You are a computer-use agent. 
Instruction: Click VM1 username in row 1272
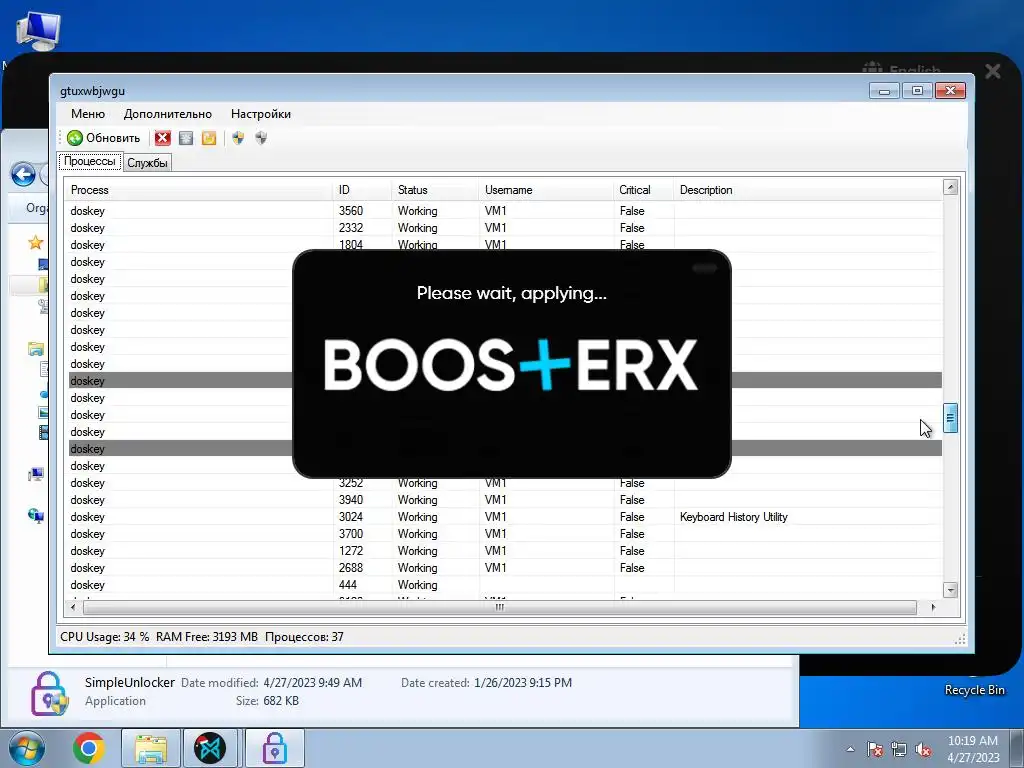(495, 551)
